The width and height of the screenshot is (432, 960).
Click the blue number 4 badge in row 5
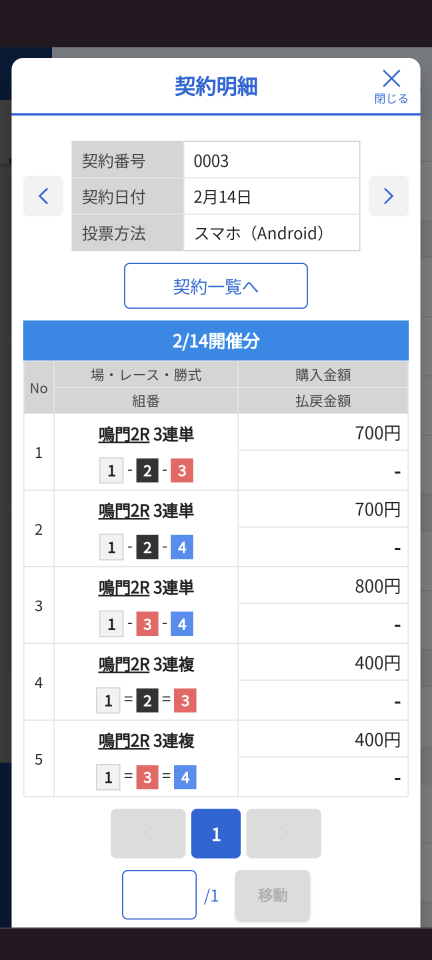click(x=185, y=778)
